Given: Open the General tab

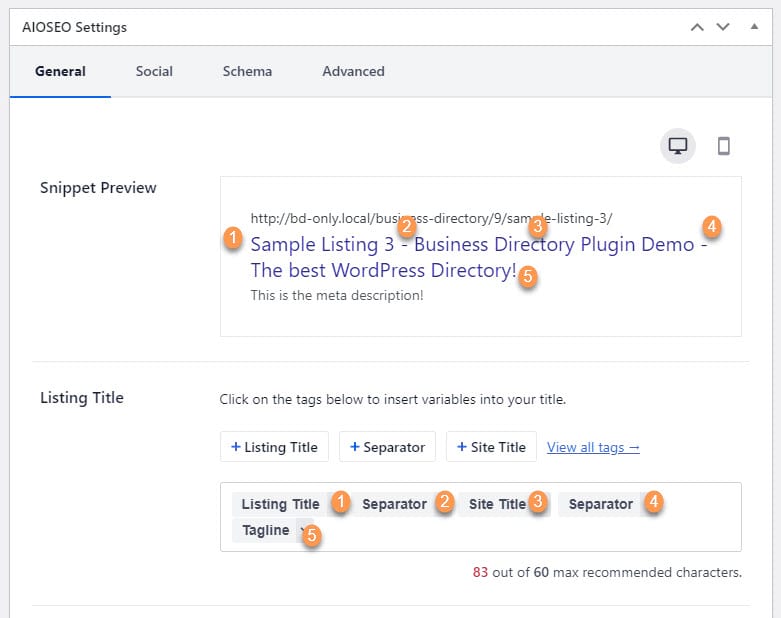Looking at the screenshot, I should (x=60, y=71).
